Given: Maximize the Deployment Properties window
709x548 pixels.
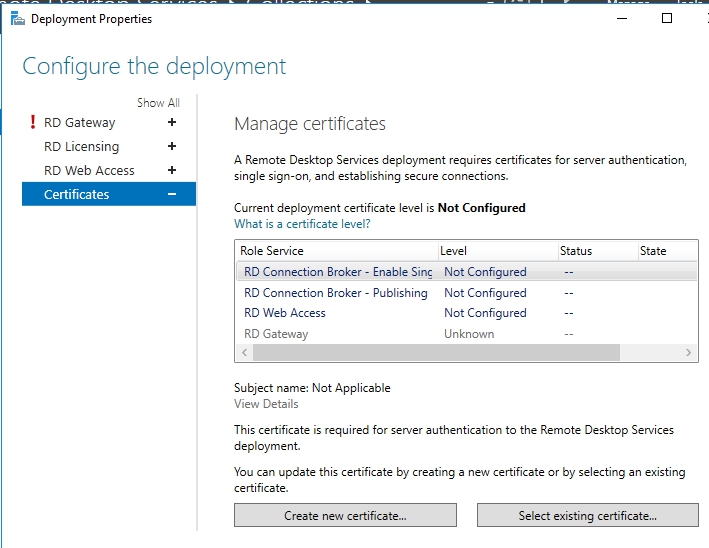Looking at the screenshot, I should pos(667,18).
